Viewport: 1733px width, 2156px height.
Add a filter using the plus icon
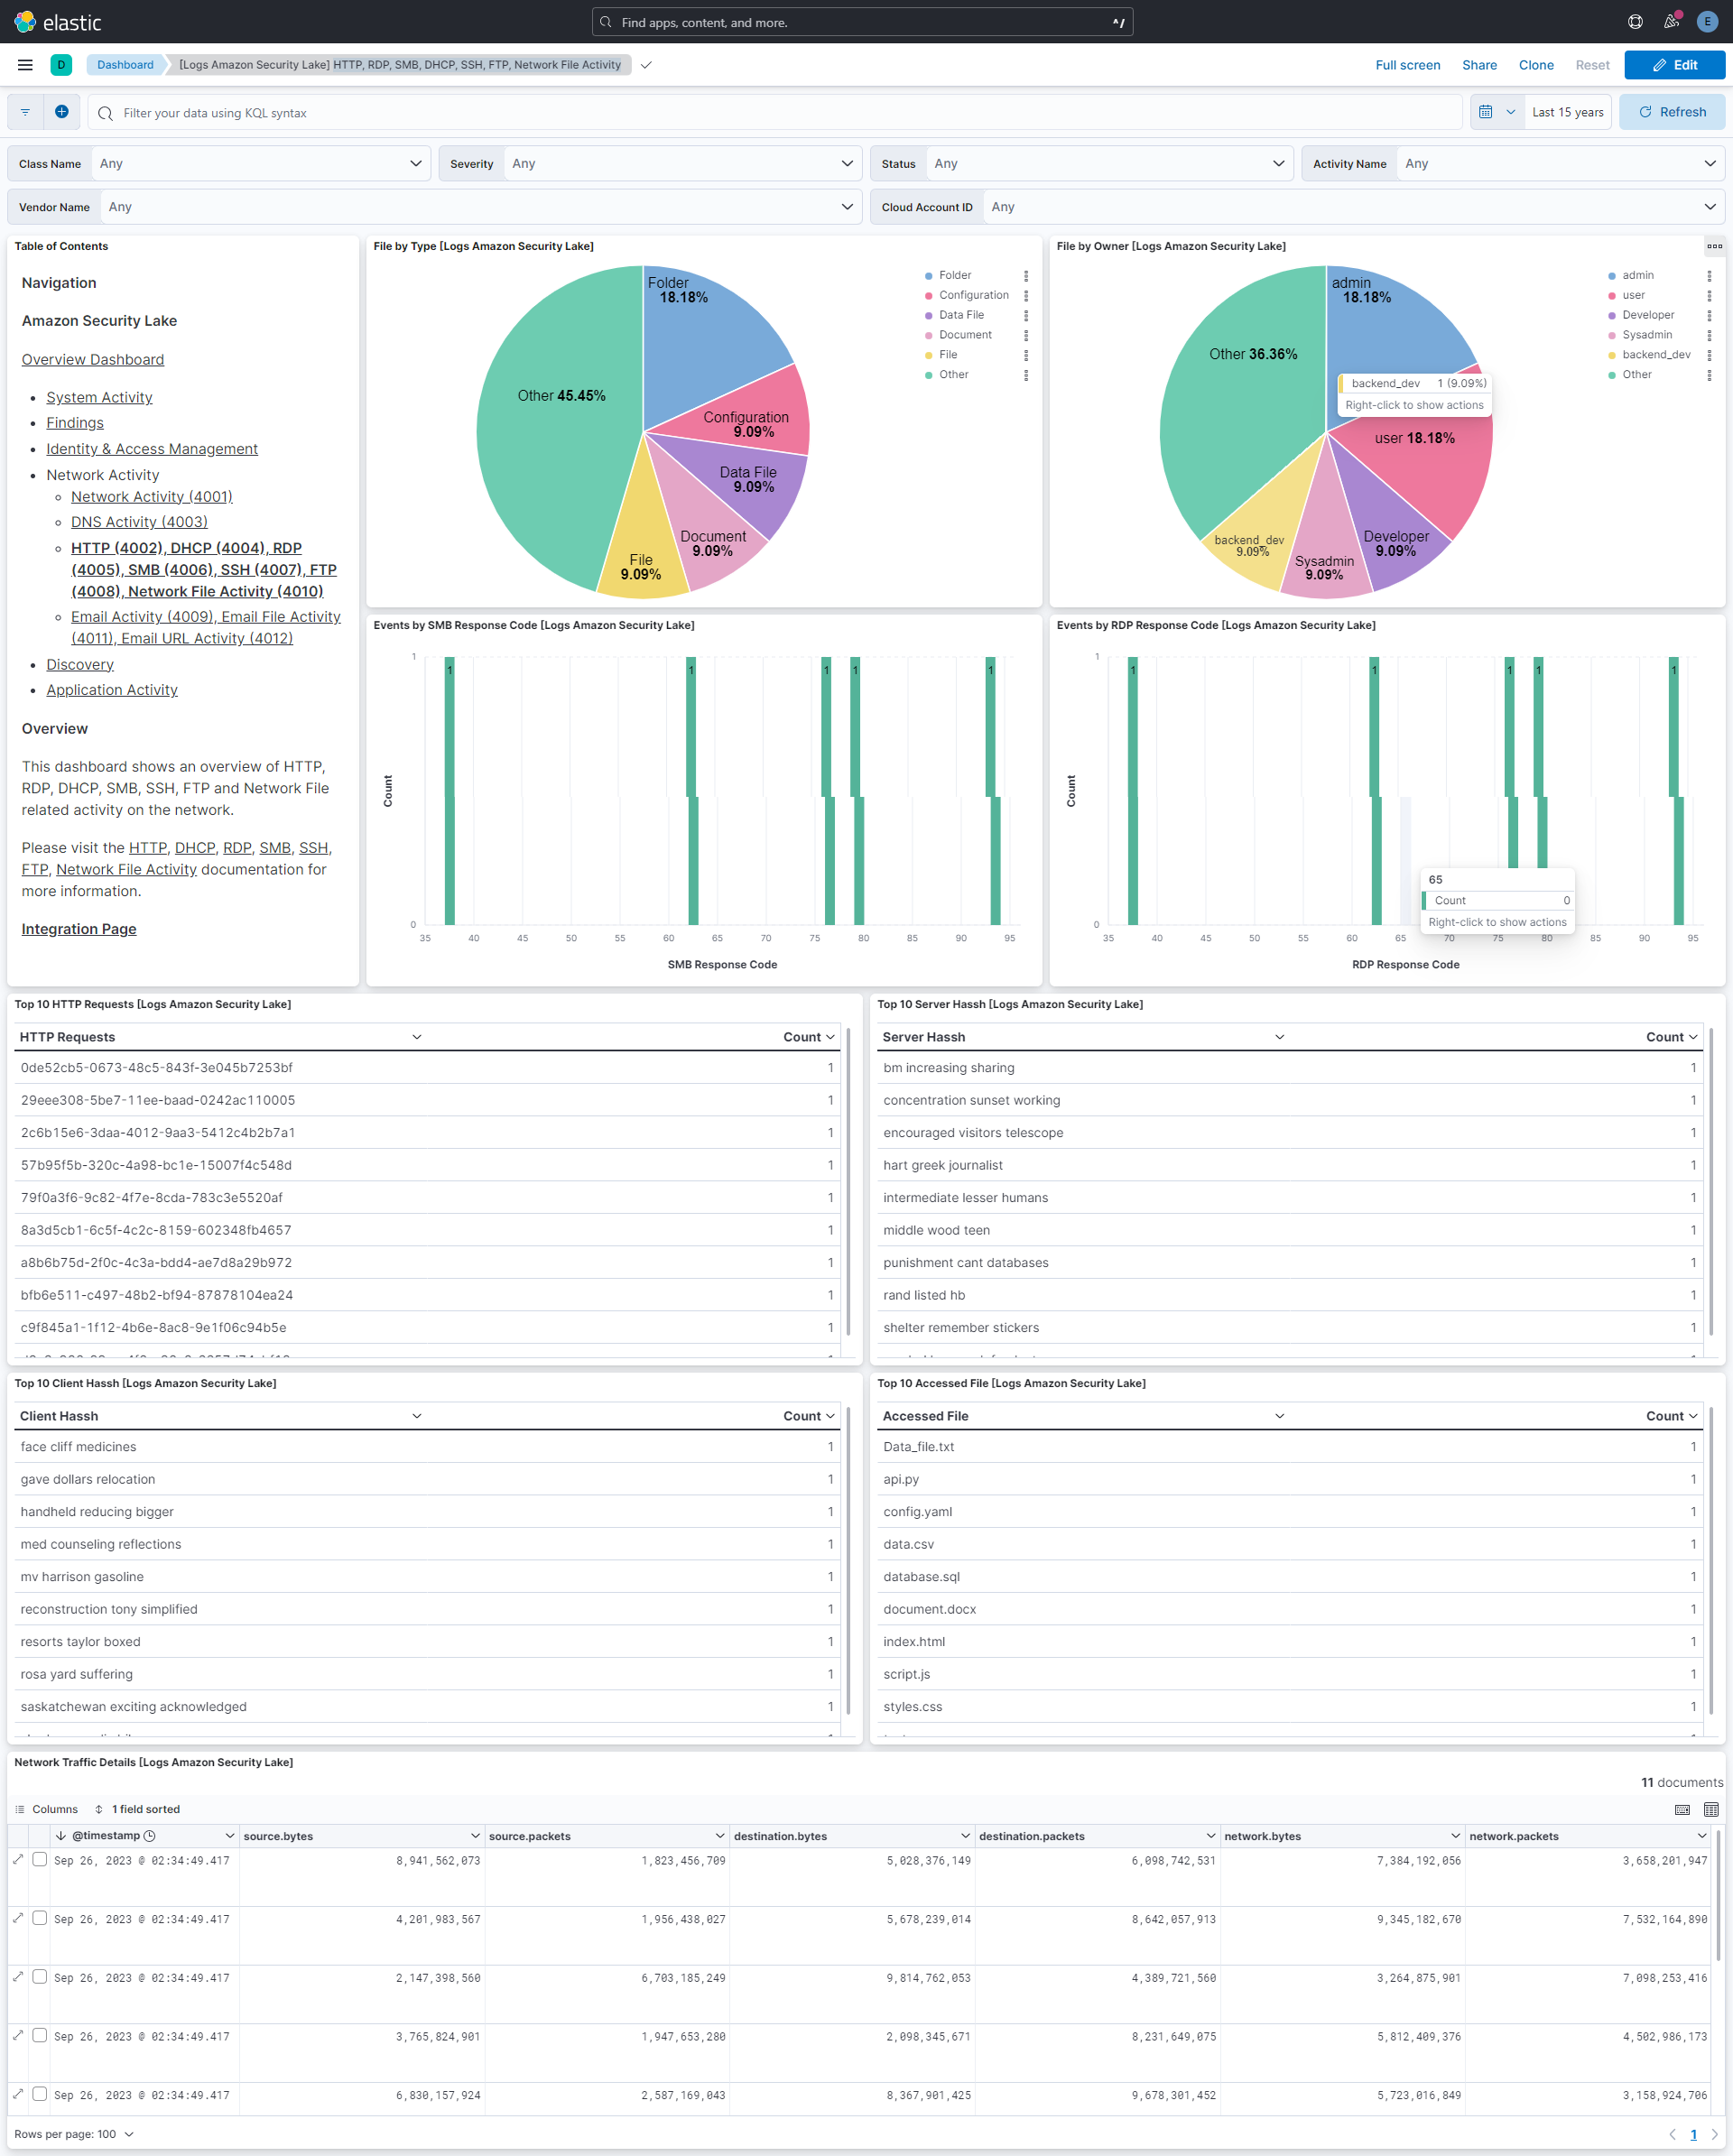61,111
